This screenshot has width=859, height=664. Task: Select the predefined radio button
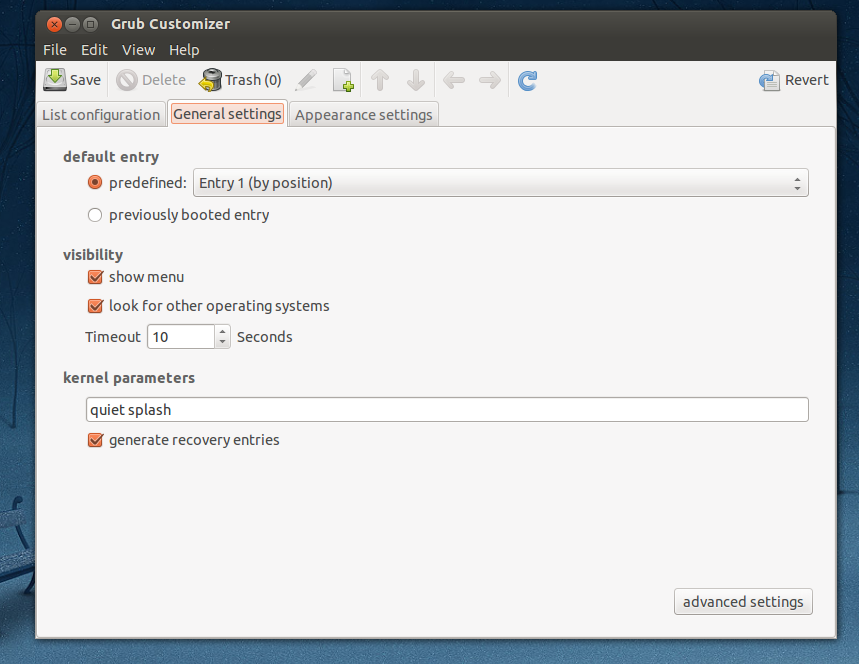click(95, 182)
